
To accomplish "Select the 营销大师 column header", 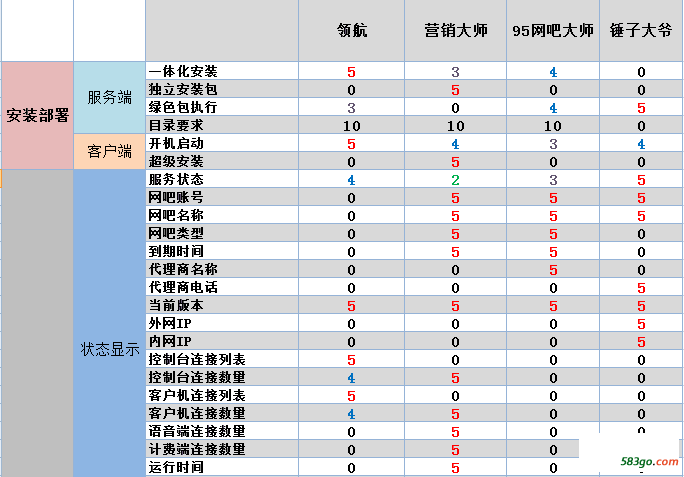I will point(455,31).
